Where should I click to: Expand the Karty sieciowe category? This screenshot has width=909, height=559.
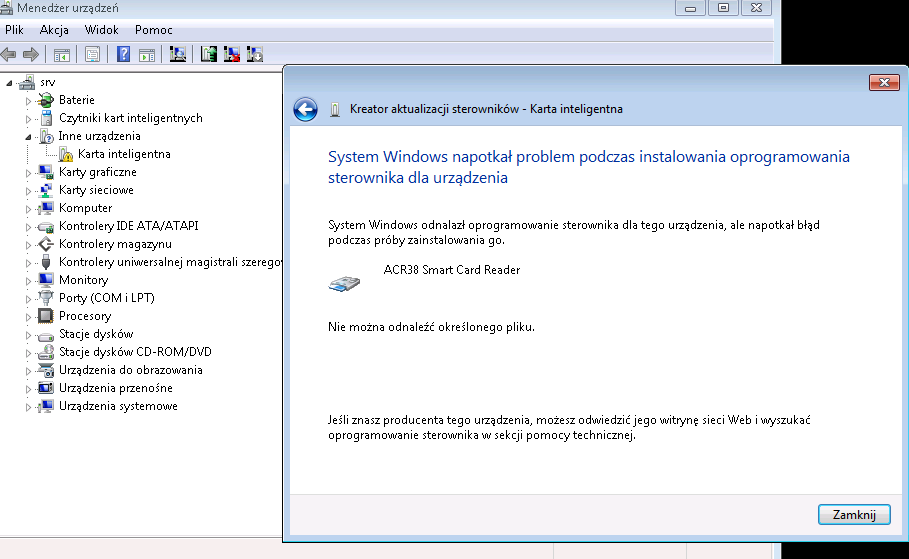(28, 191)
